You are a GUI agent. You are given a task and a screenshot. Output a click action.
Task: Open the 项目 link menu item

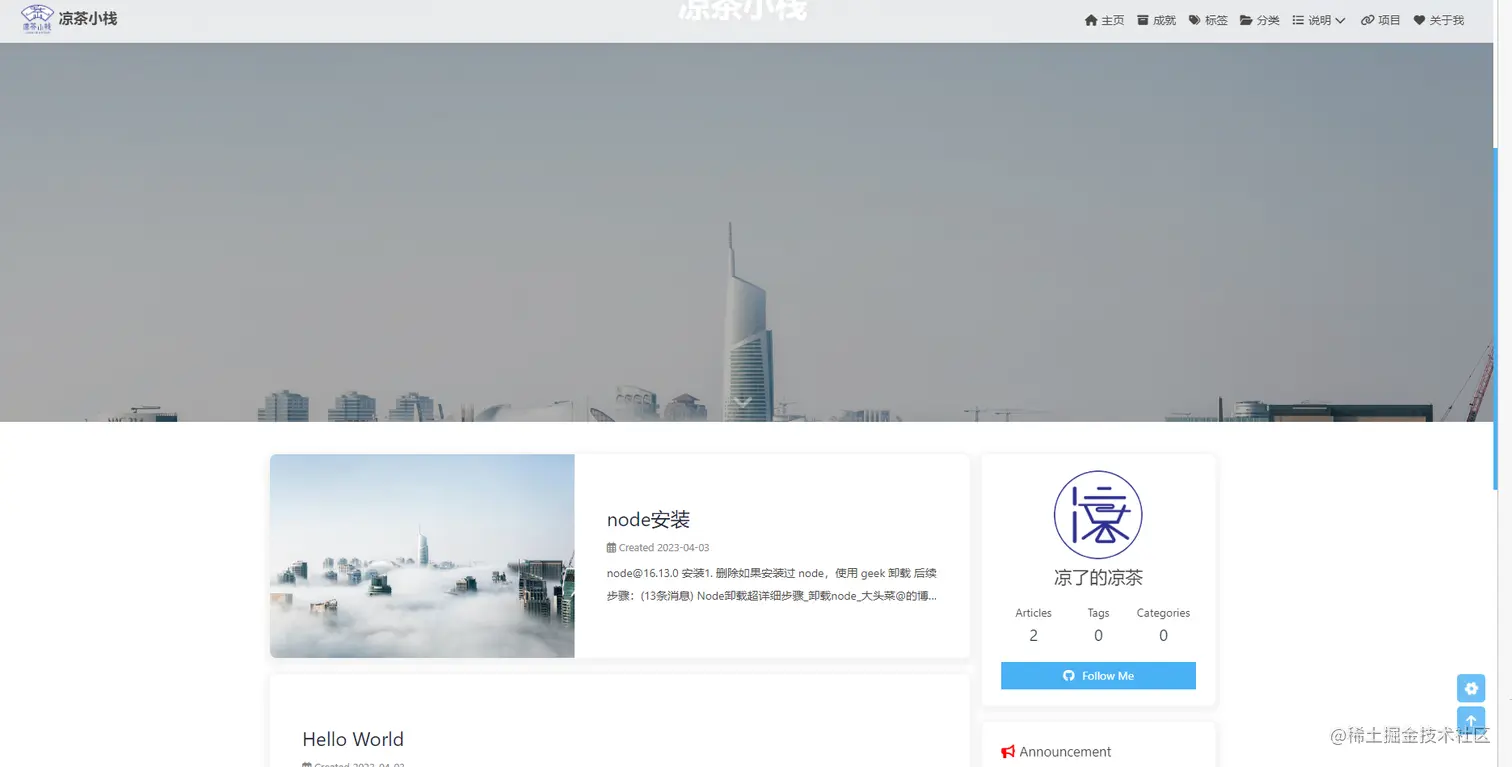coord(1381,20)
